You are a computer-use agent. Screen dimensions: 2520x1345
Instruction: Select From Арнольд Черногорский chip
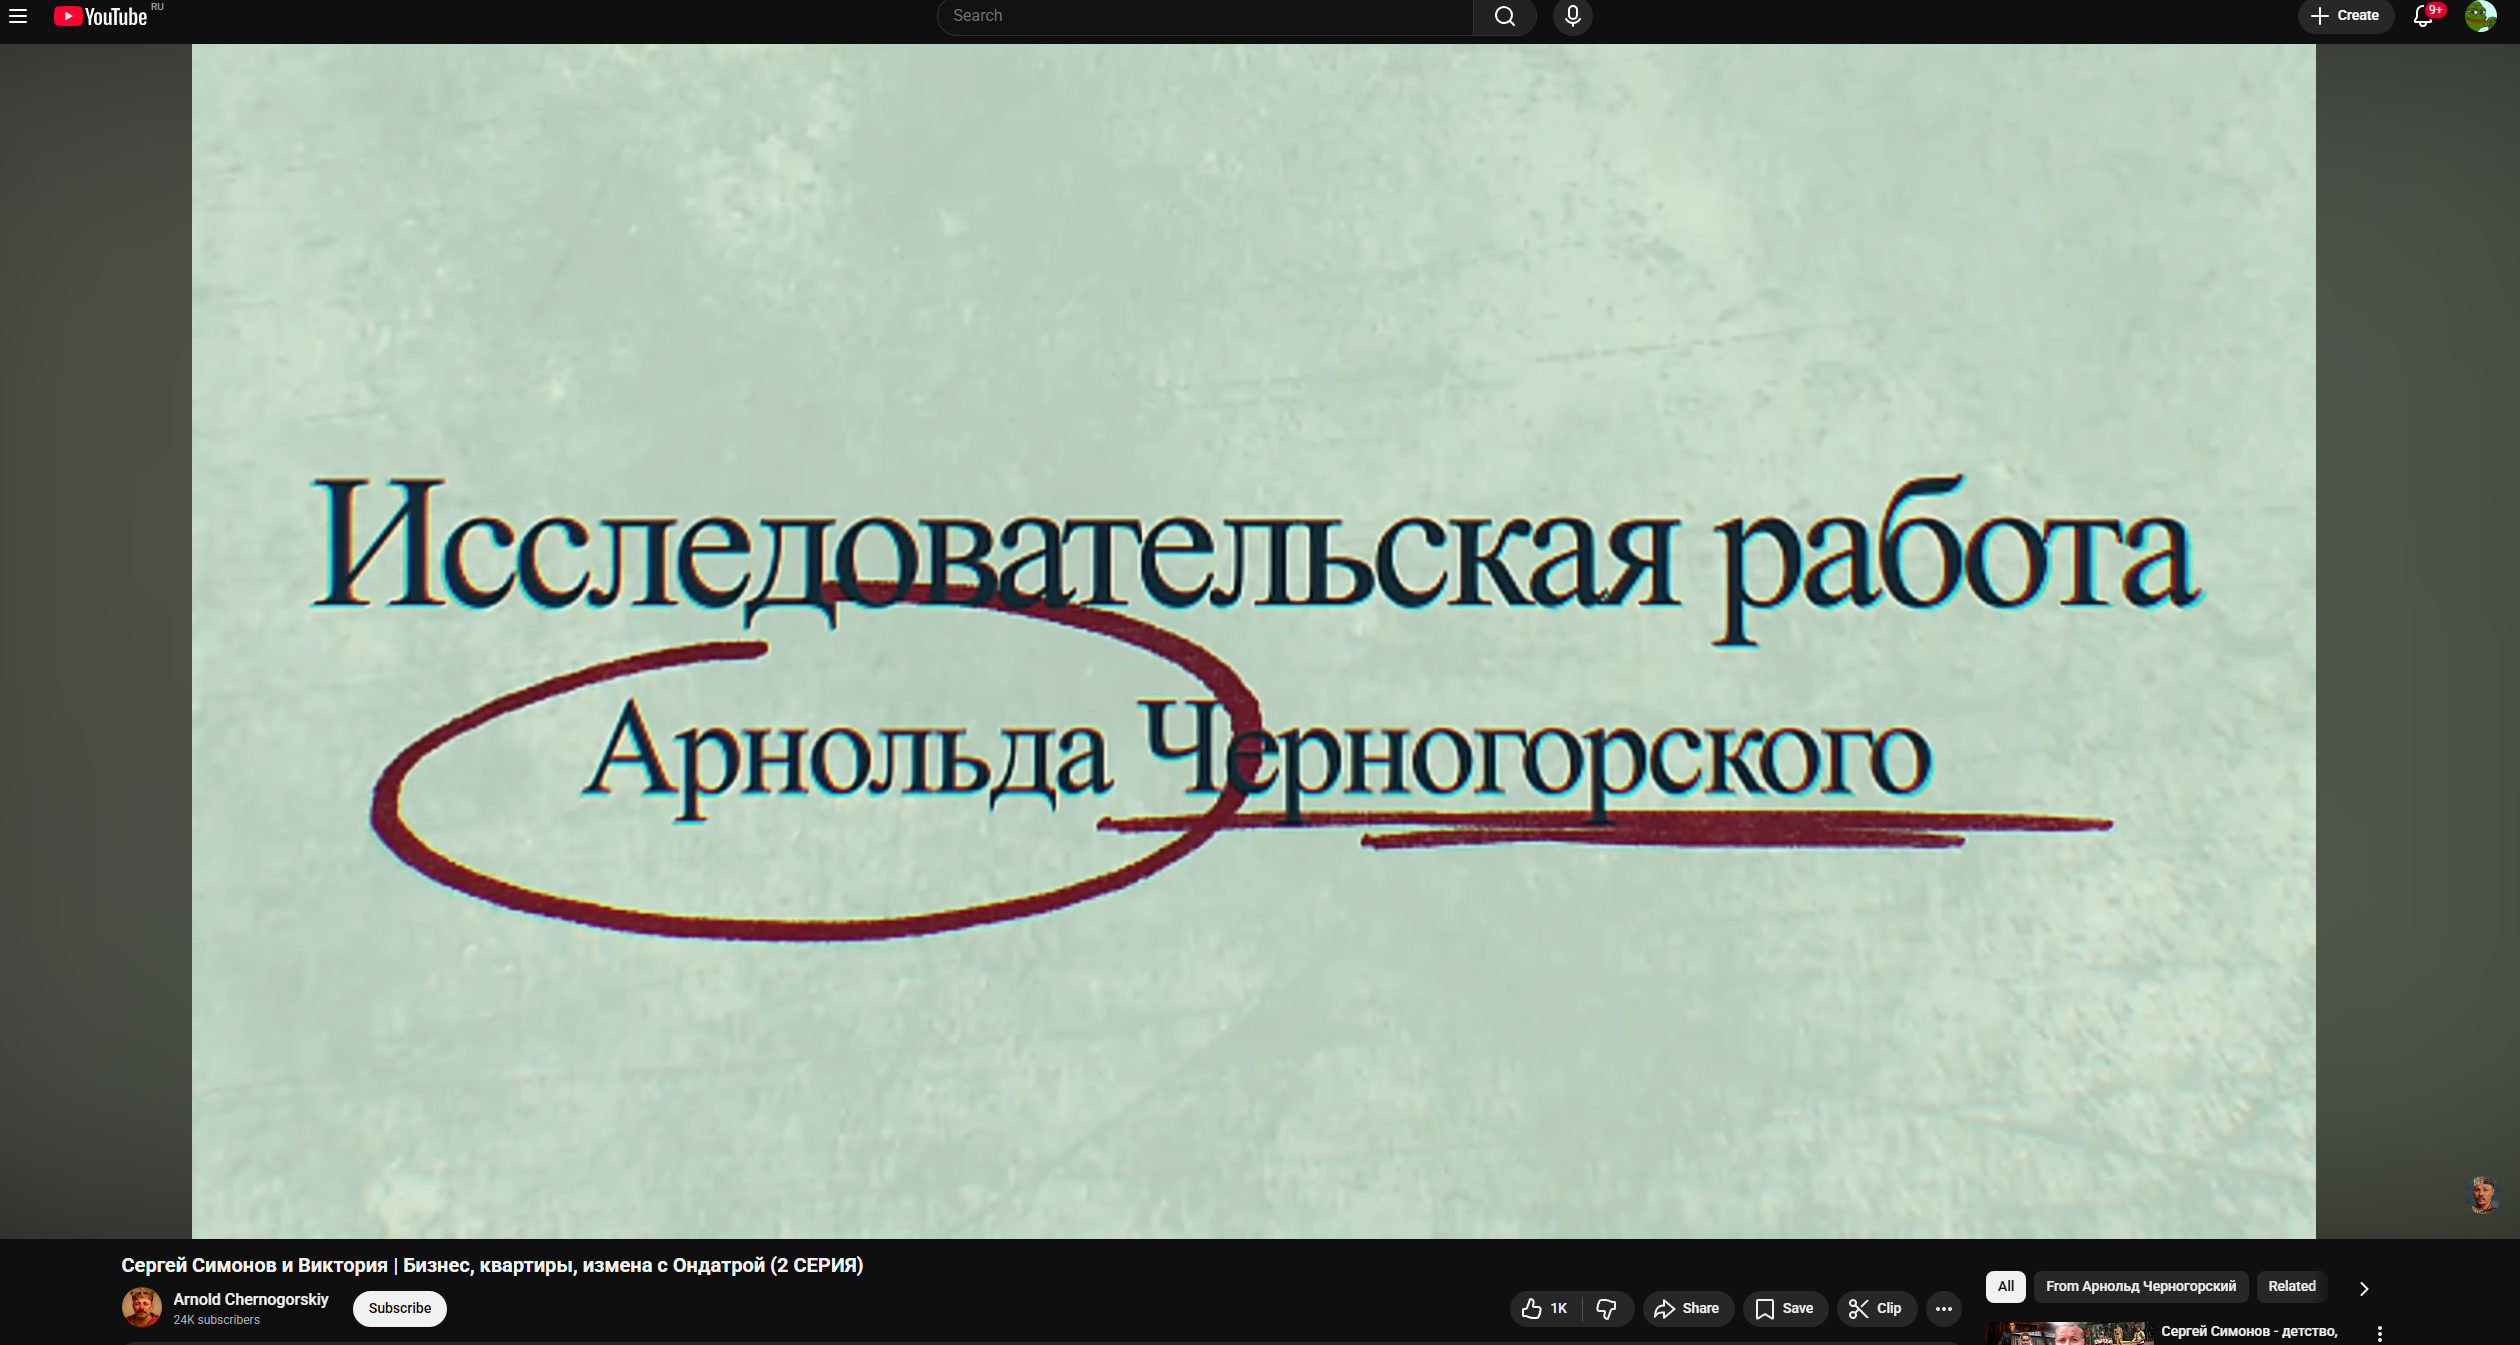(x=2140, y=1286)
